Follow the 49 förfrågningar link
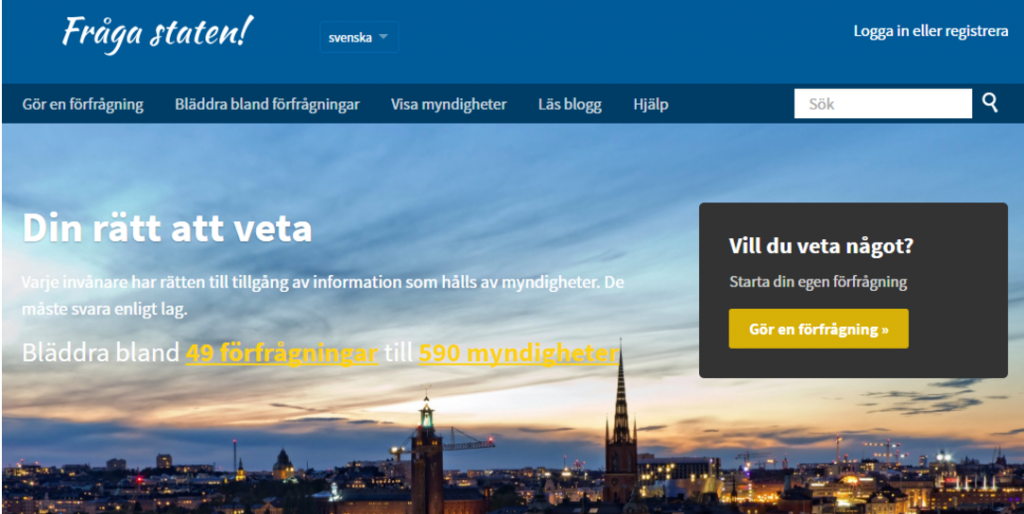Viewport: 1024px width, 514px height. 282,353
